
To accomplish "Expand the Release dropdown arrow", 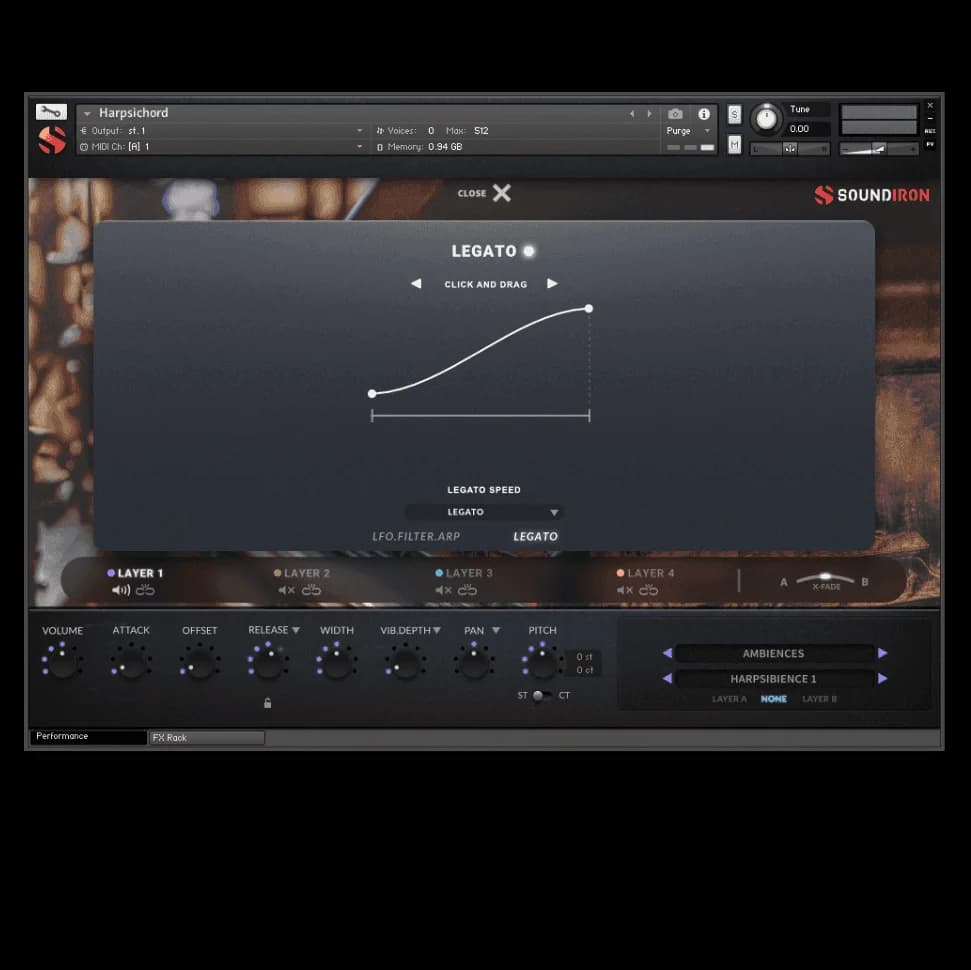I will coord(296,630).
